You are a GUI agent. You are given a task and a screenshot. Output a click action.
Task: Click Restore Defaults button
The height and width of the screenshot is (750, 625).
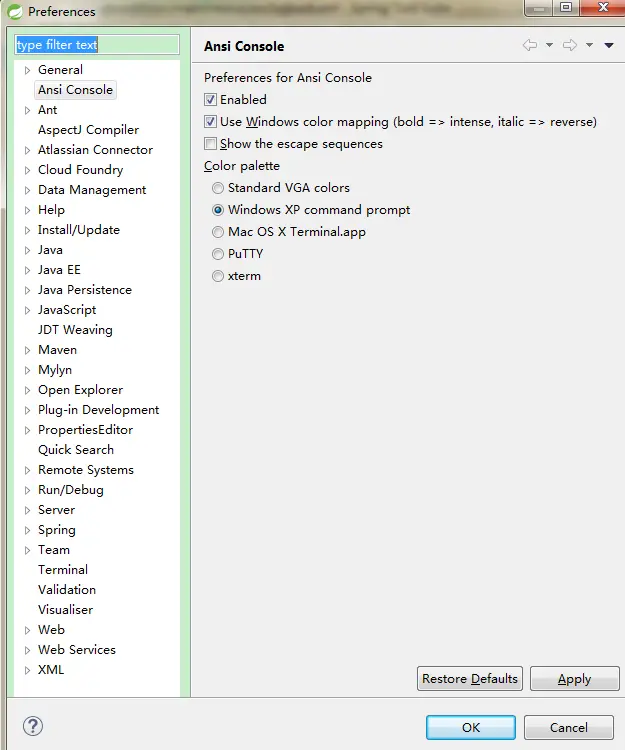[470, 679]
